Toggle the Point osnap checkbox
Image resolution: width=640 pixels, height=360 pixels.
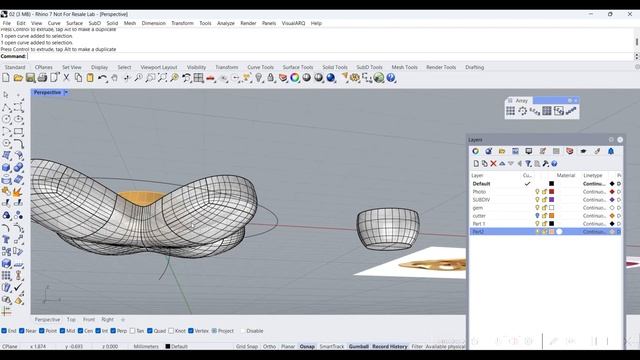pyautogui.click(x=42, y=331)
